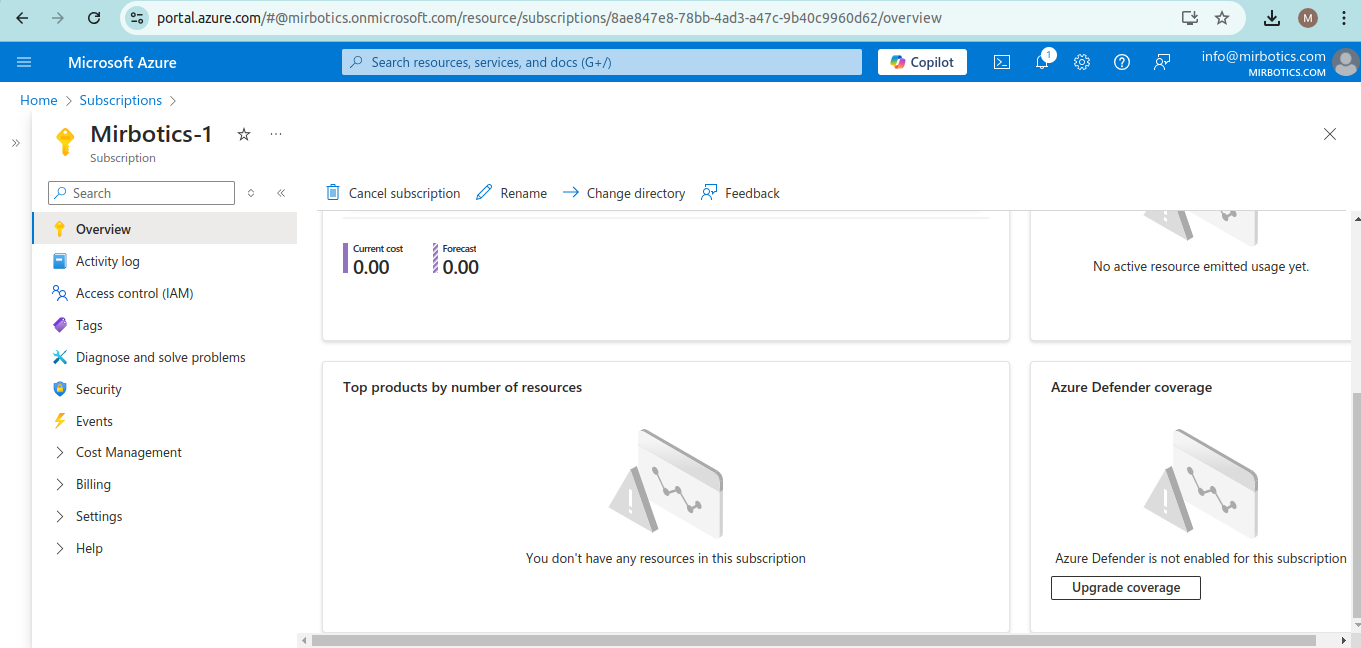Image resolution: width=1361 pixels, height=648 pixels.
Task: Open the Help question mark pane
Action: click(1121, 62)
